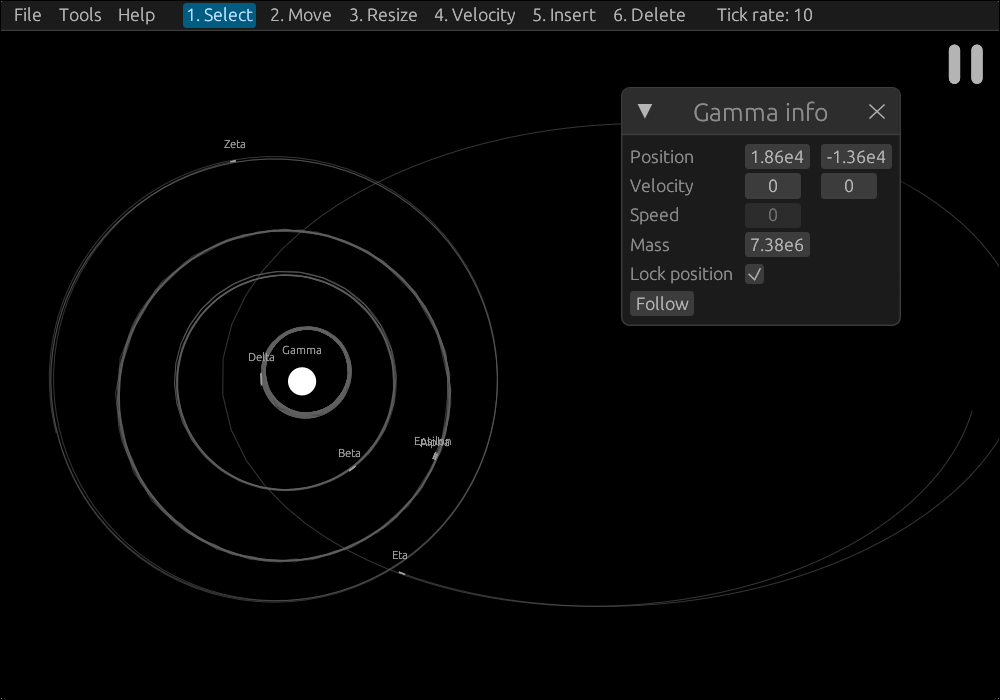Switch to the Select tool
Viewport: 1000px width, 700px height.
click(218, 15)
